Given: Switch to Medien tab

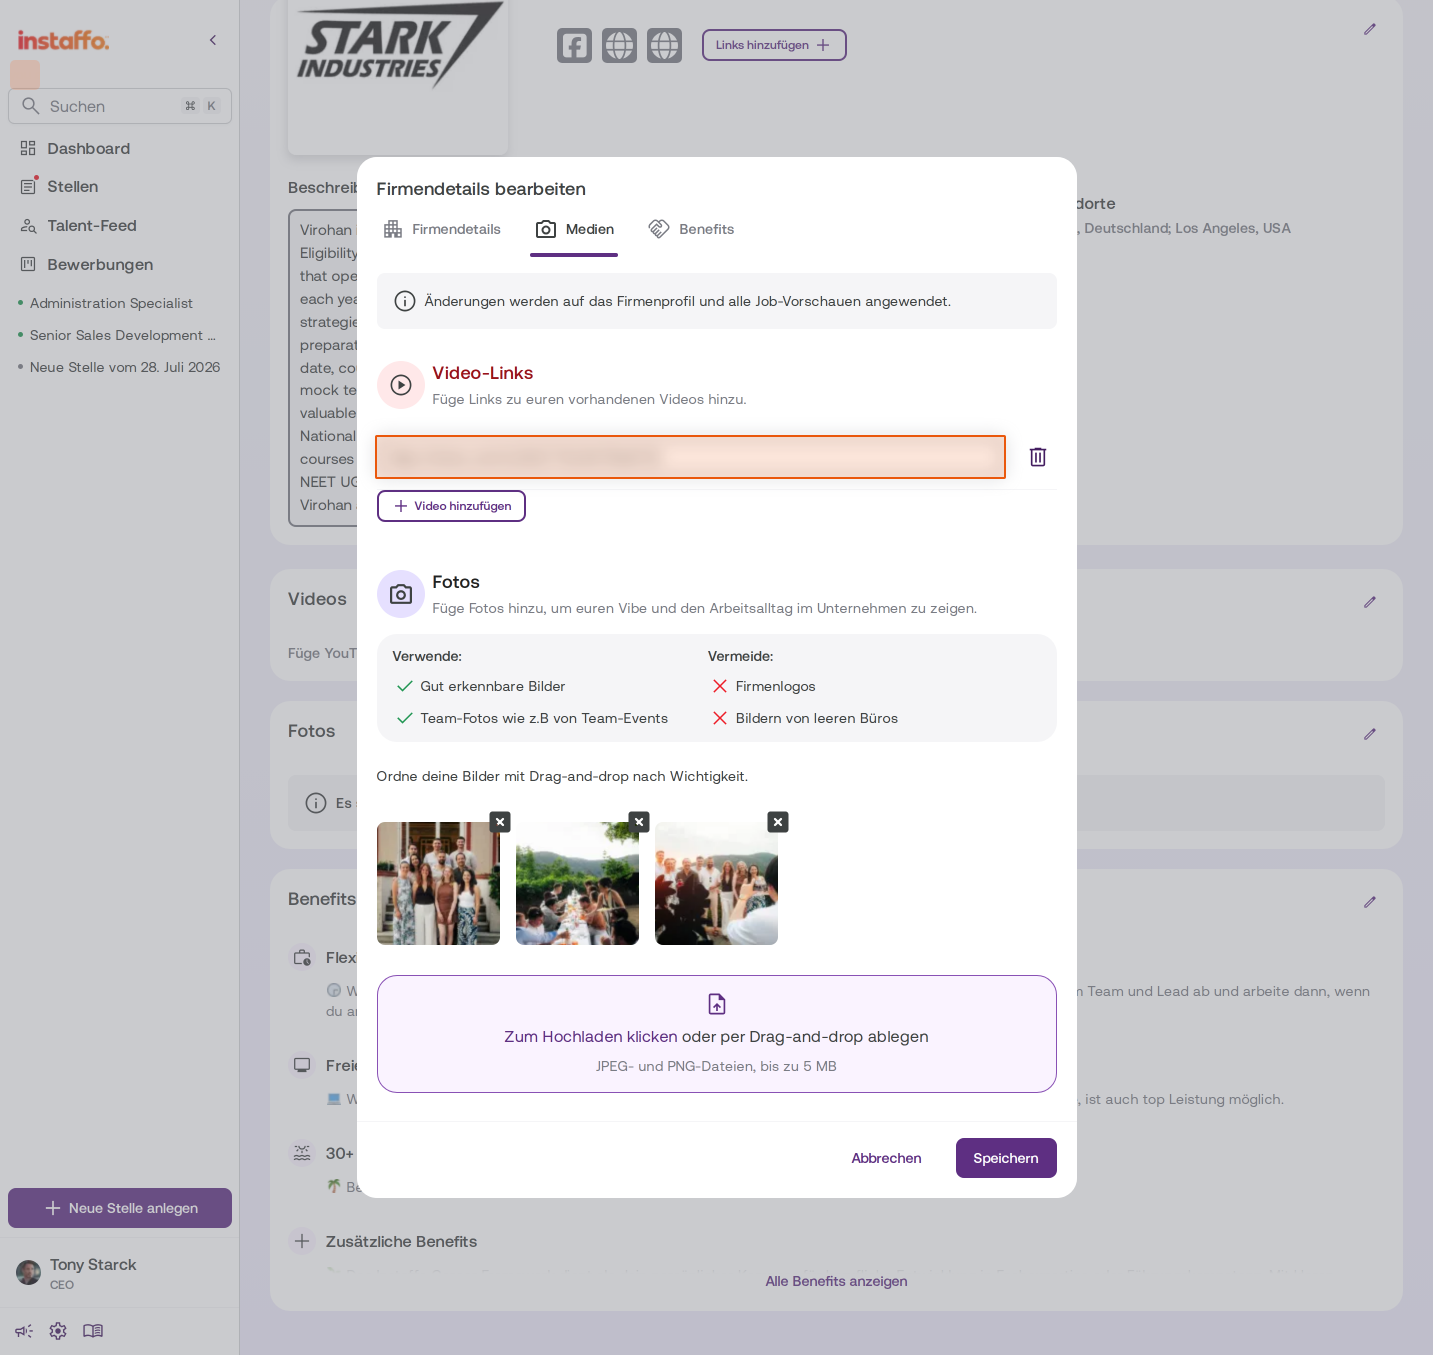Looking at the screenshot, I should 575,229.
